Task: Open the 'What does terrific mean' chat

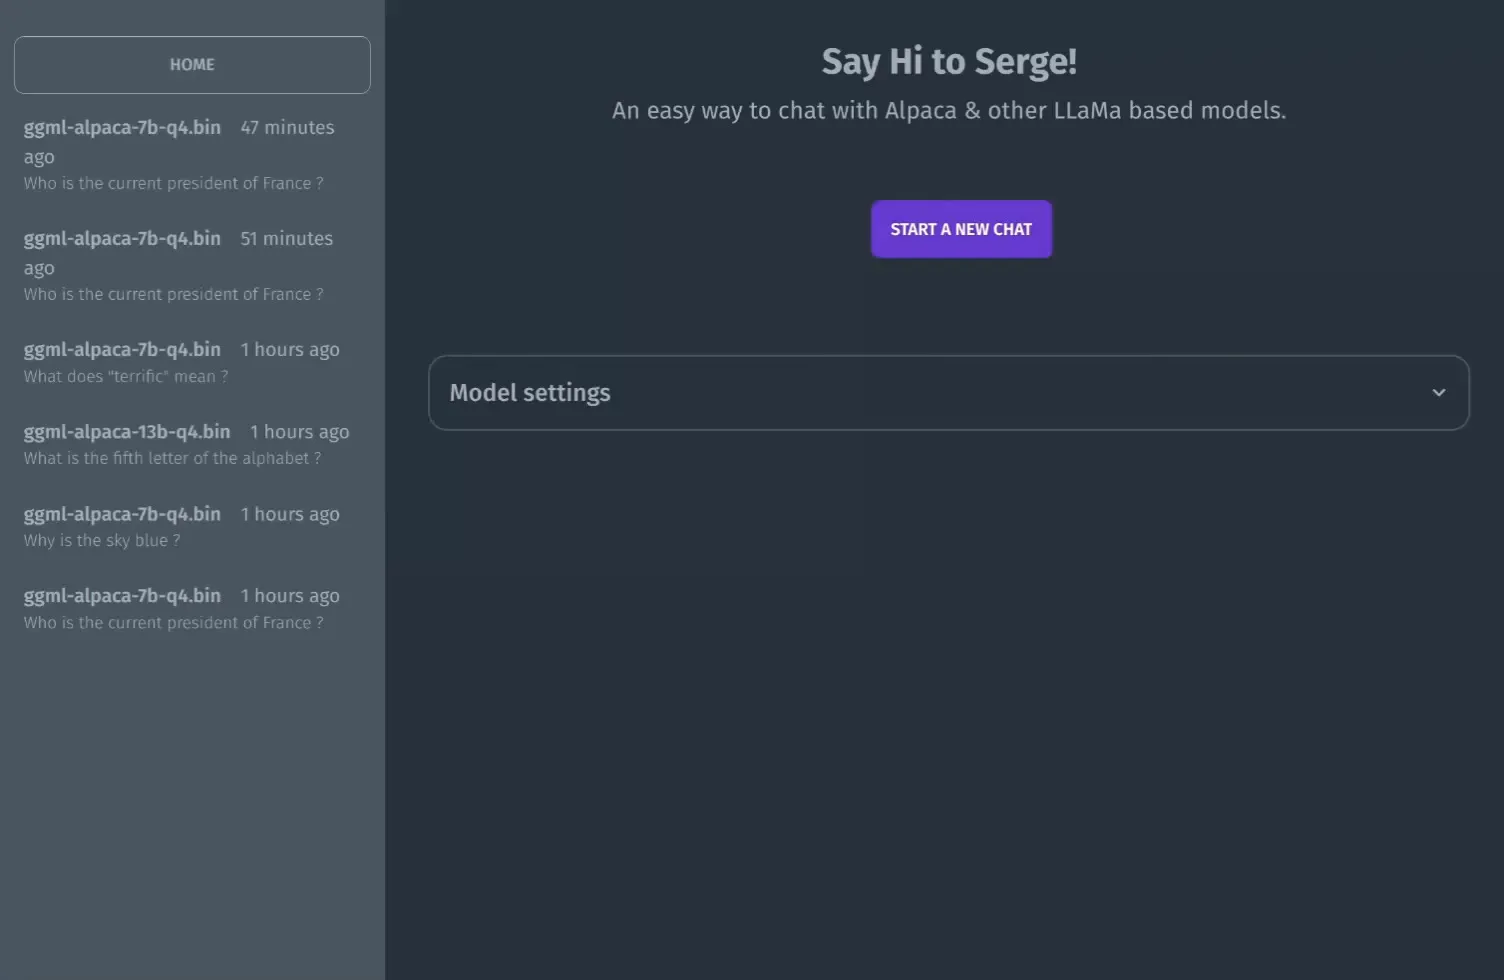Action: pos(180,362)
